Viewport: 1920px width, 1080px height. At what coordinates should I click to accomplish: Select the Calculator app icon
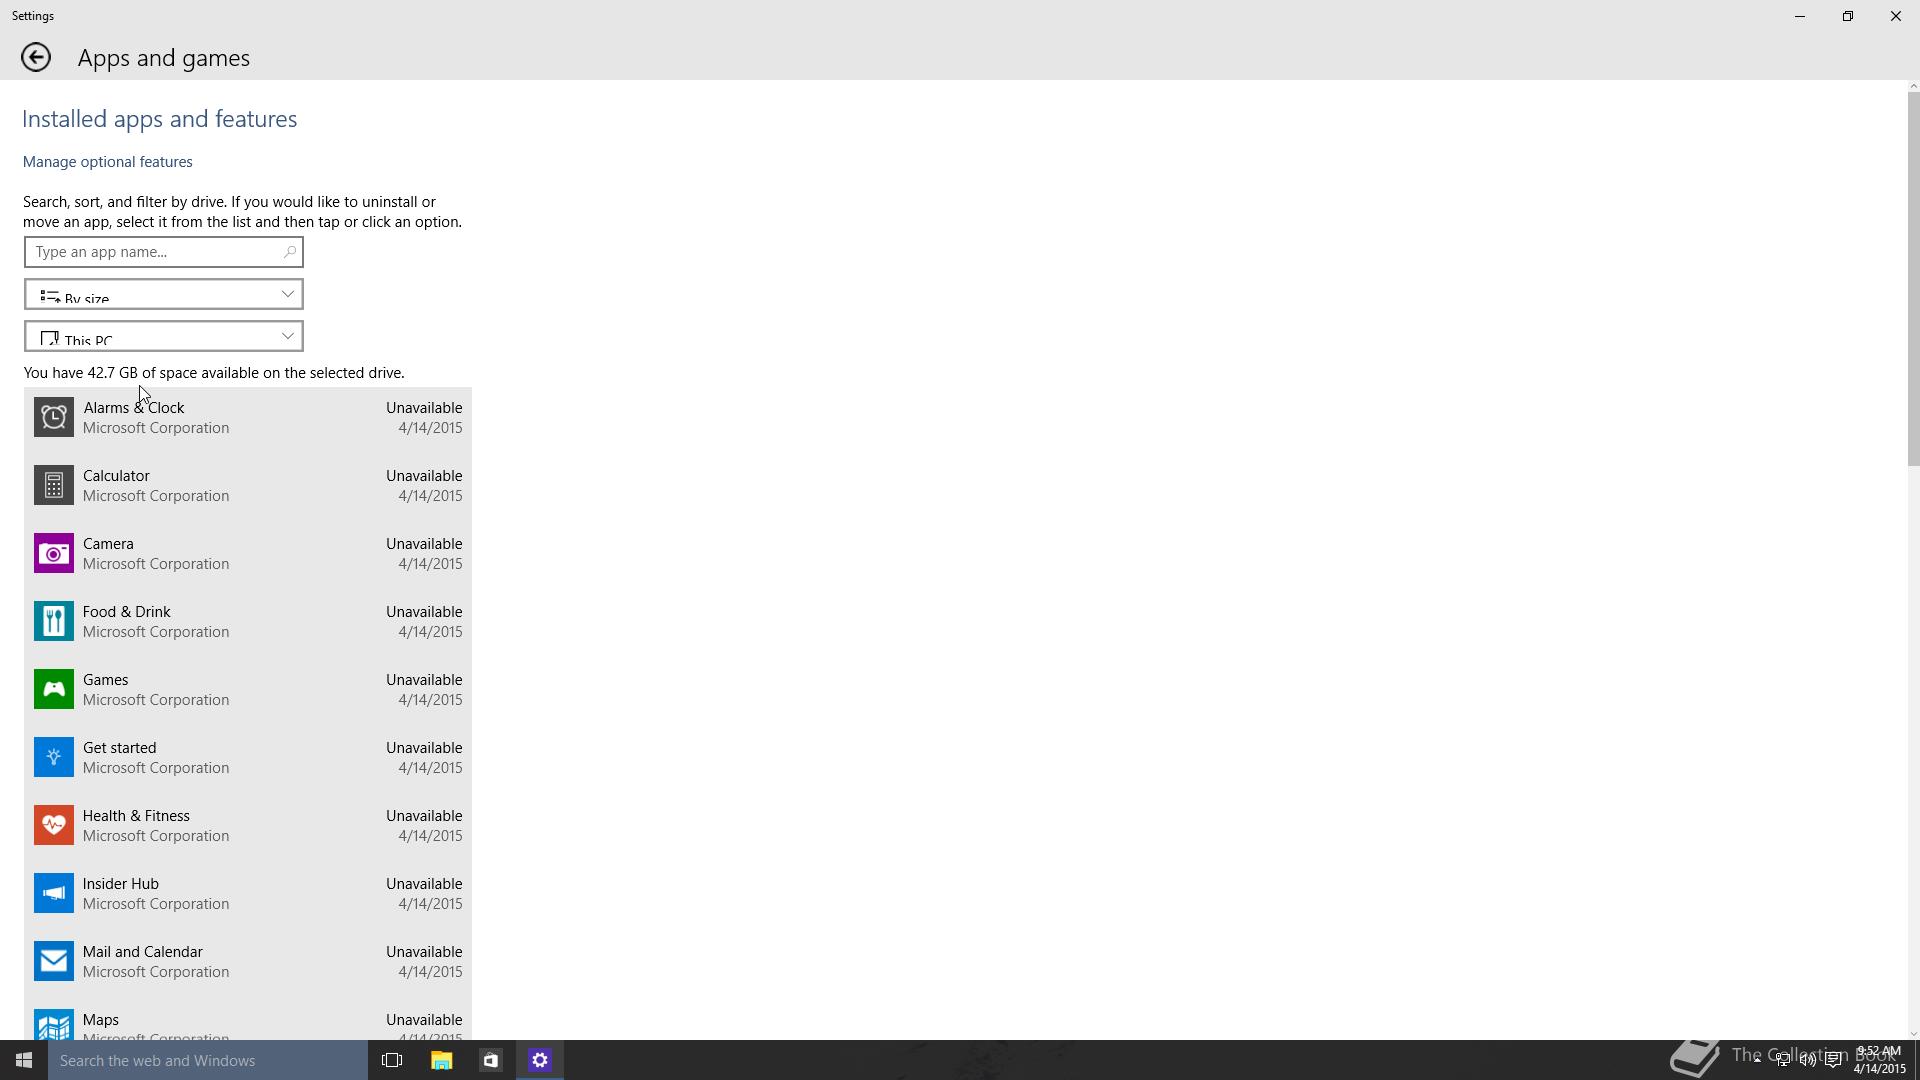(54, 485)
